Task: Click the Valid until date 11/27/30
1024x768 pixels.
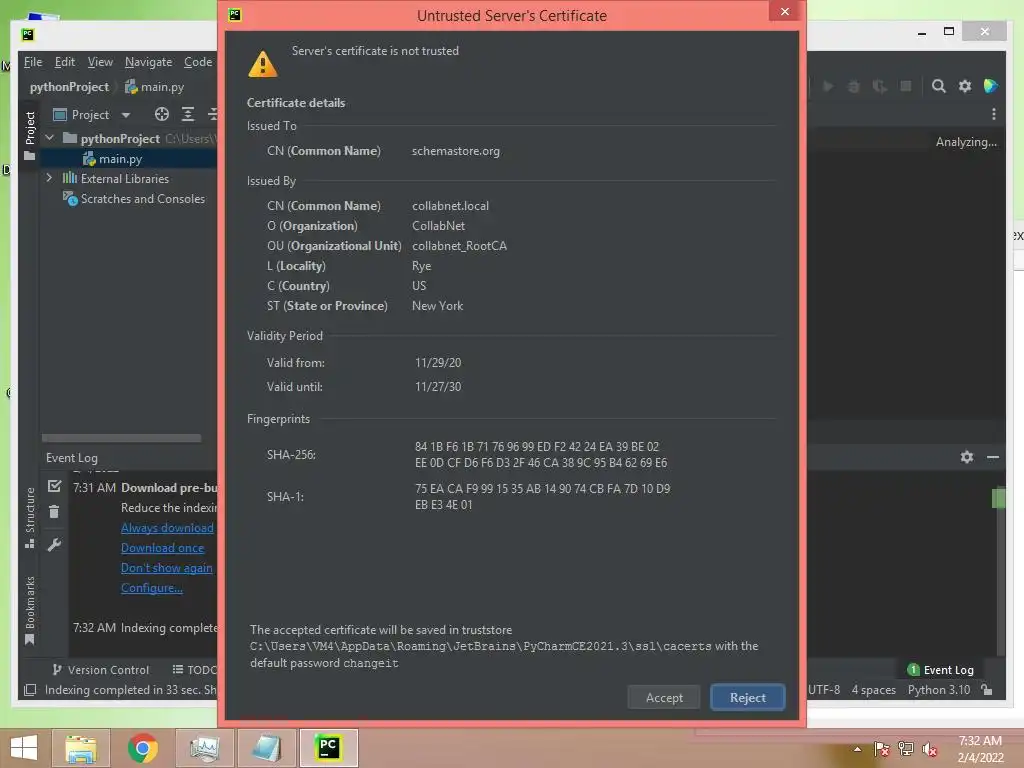Action: [438, 387]
